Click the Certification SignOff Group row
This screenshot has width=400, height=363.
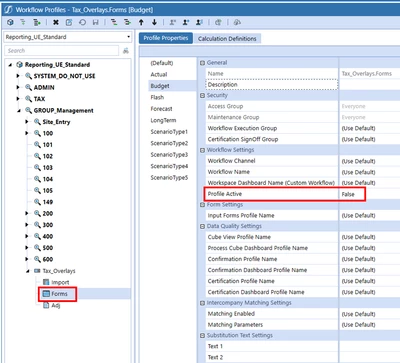pyautogui.click(x=303, y=139)
